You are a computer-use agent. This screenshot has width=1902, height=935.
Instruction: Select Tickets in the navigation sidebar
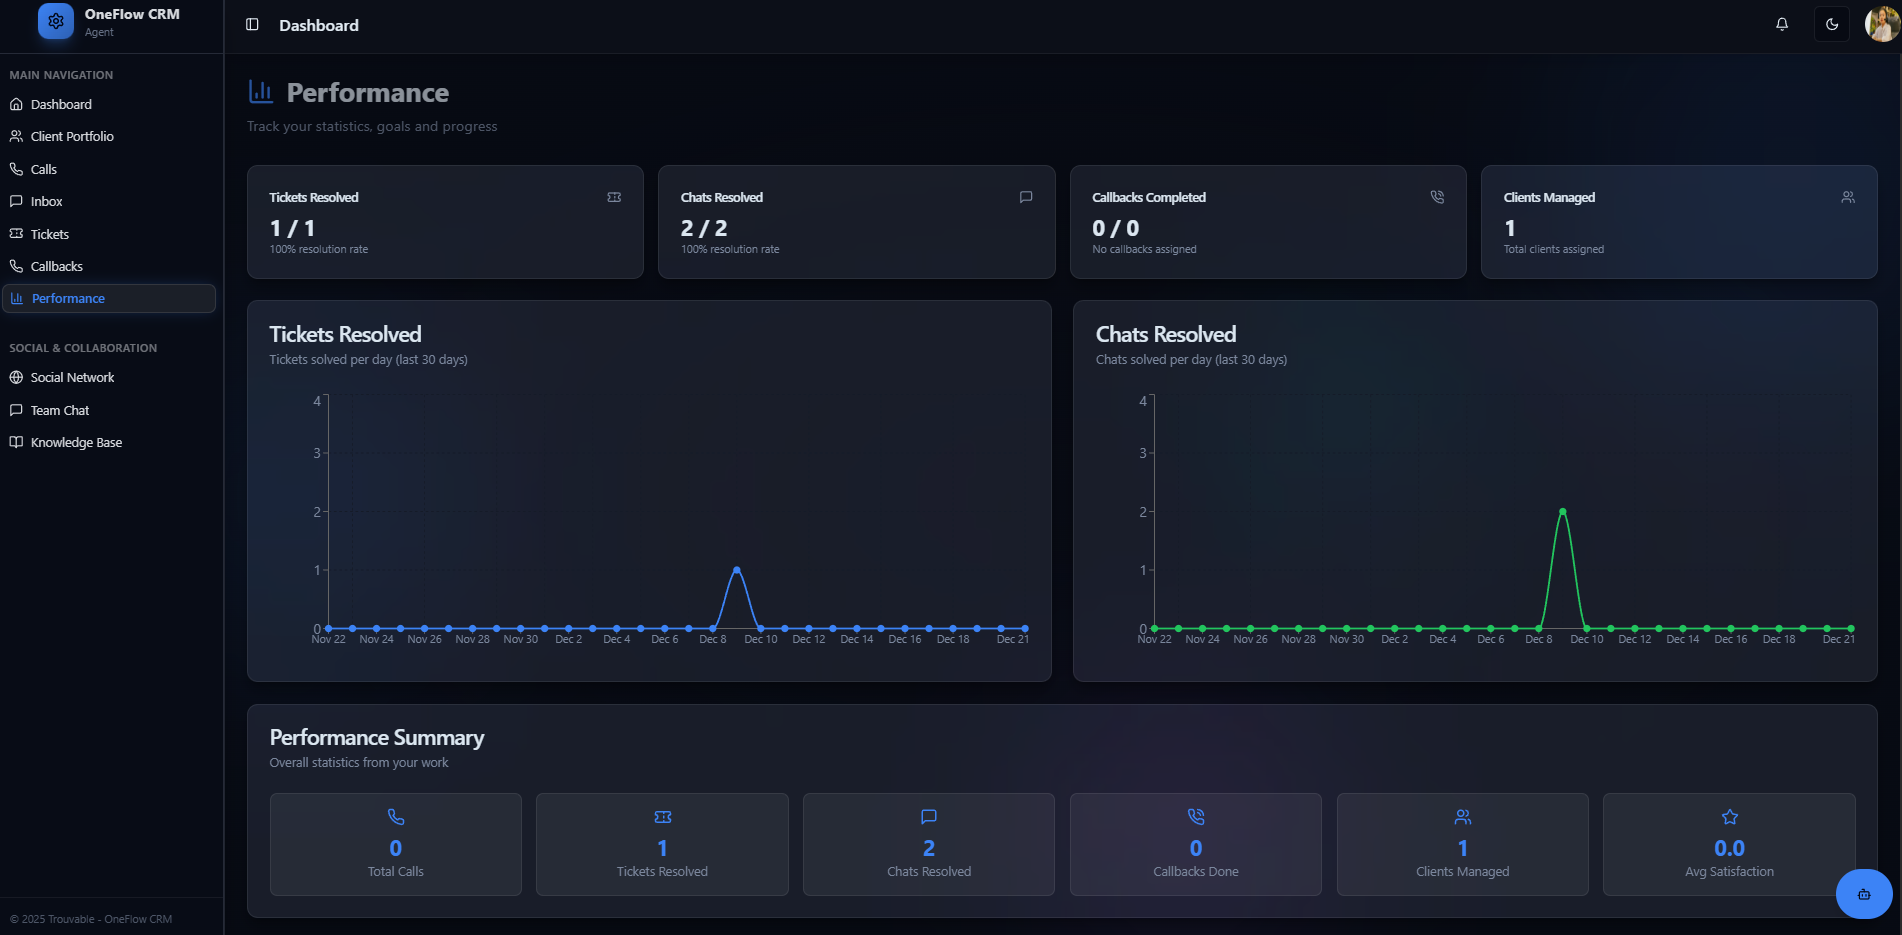click(50, 233)
